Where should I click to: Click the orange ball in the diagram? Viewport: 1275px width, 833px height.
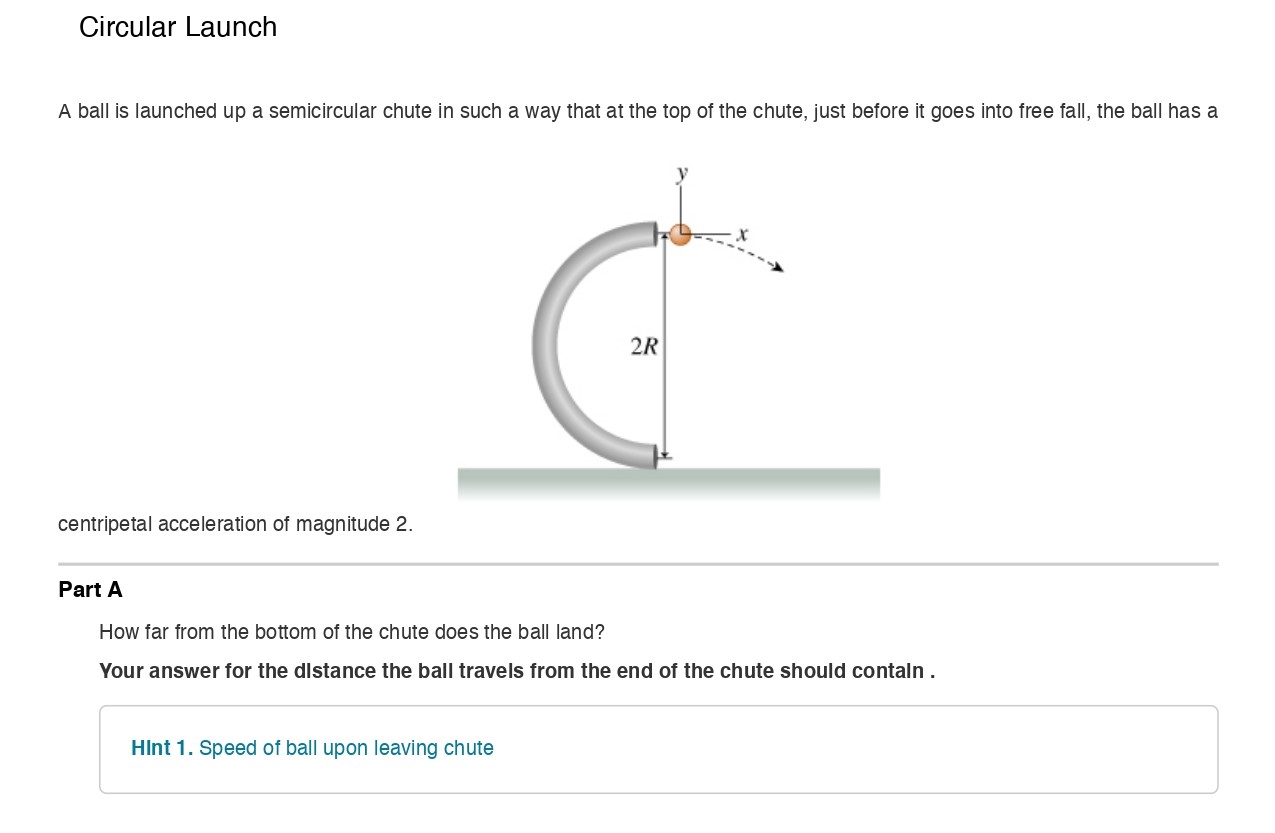[680, 235]
